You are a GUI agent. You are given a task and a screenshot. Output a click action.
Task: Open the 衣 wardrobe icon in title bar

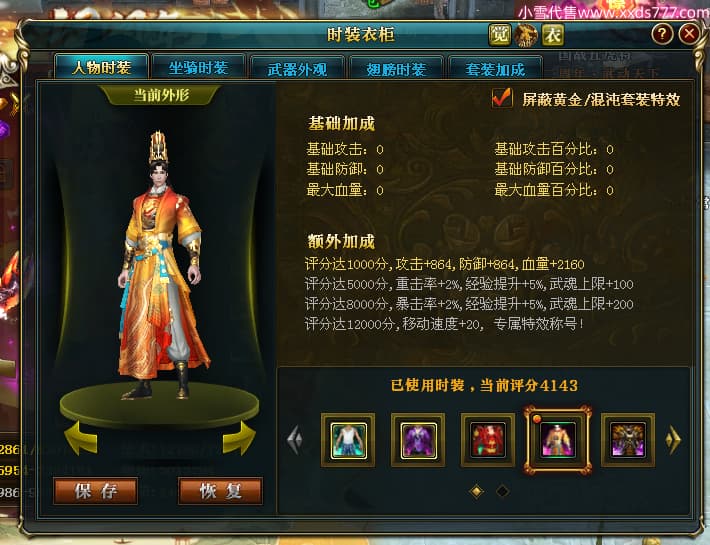coord(552,35)
